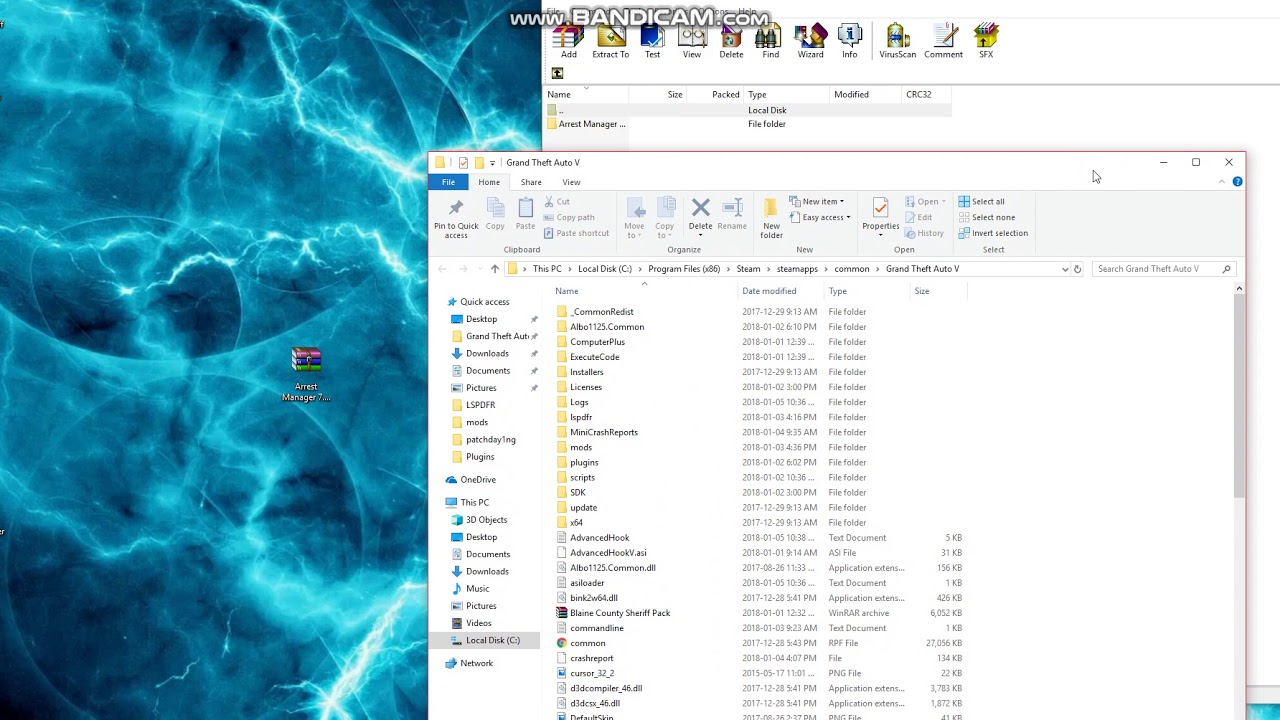Click Select none in the ribbon
Screen dimensions: 1280x720
point(986,218)
